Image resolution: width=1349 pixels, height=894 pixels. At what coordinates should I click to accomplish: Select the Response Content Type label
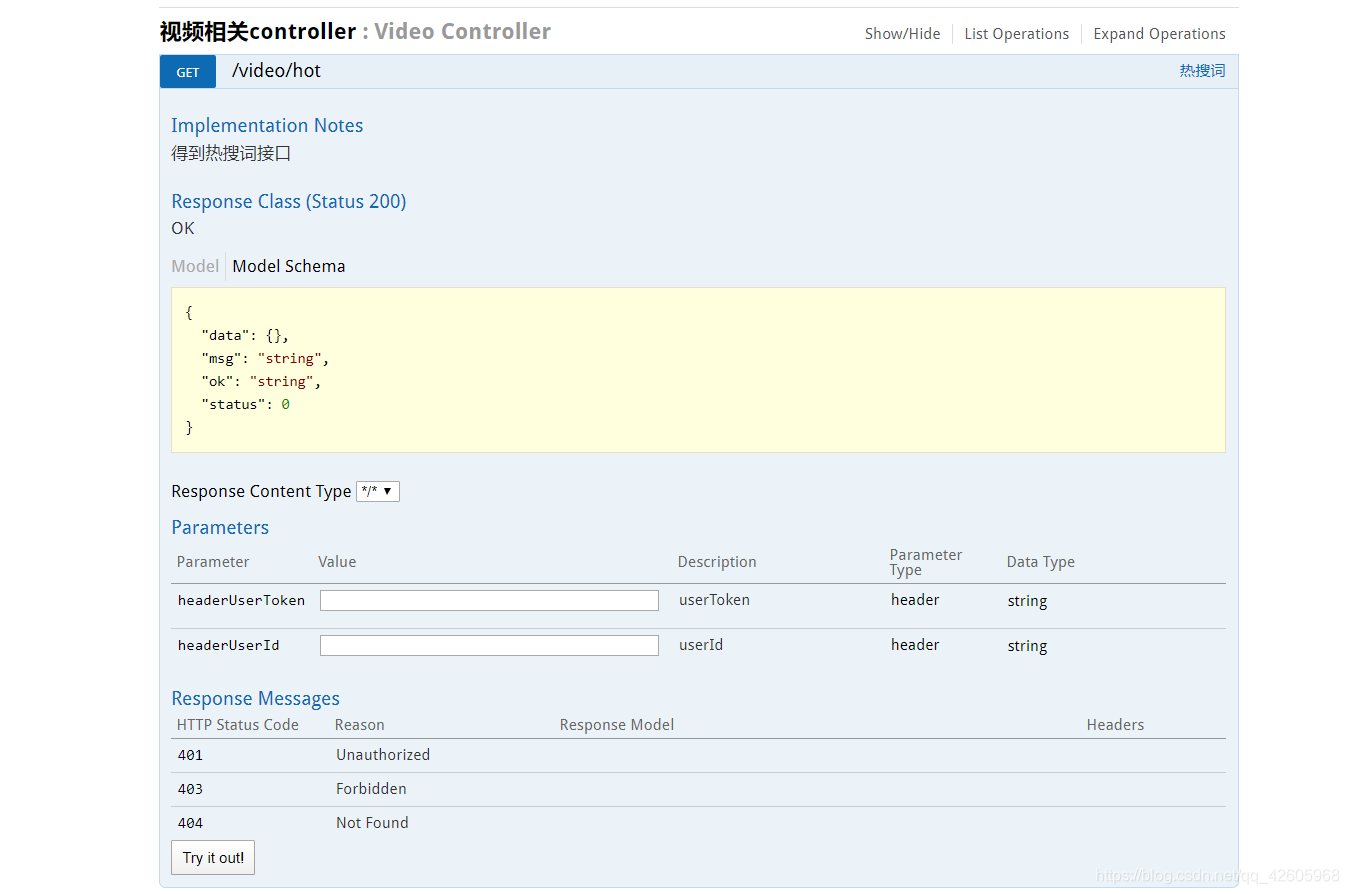pyautogui.click(x=261, y=491)
